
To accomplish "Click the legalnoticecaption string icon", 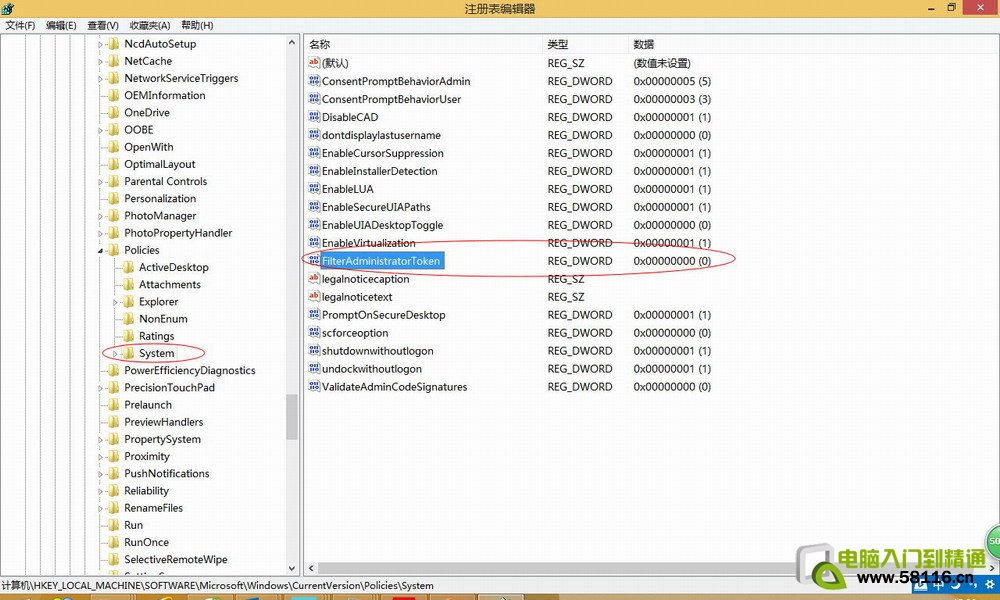I will pyautogui.click(x=314, y=279).
